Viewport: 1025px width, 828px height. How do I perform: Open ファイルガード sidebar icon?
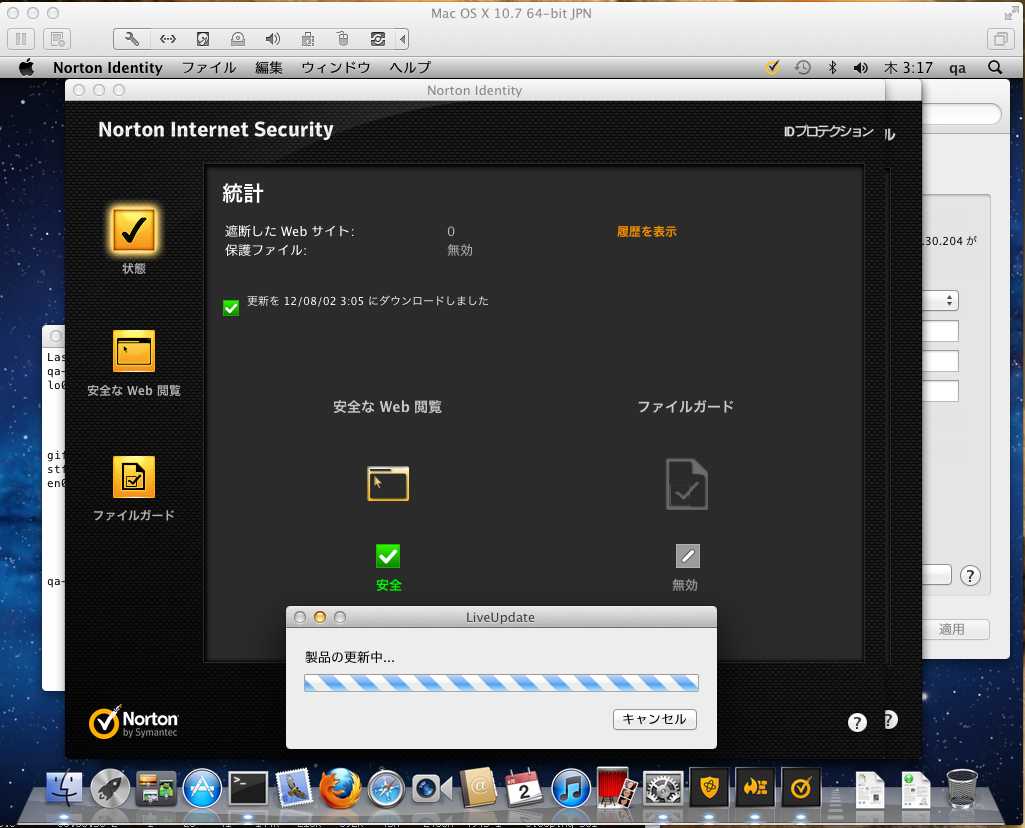(x=134, y=477)
